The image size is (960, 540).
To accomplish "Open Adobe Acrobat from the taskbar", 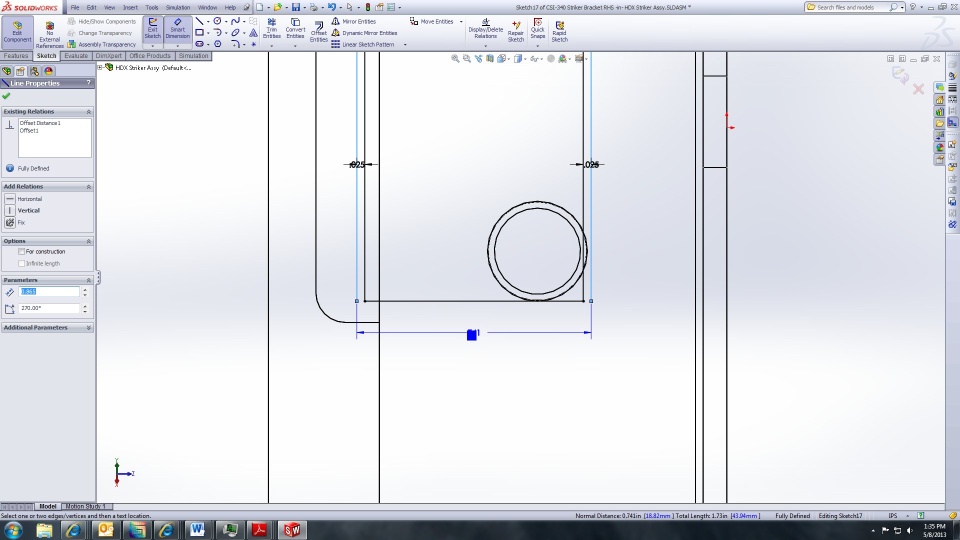I will 260,530.
